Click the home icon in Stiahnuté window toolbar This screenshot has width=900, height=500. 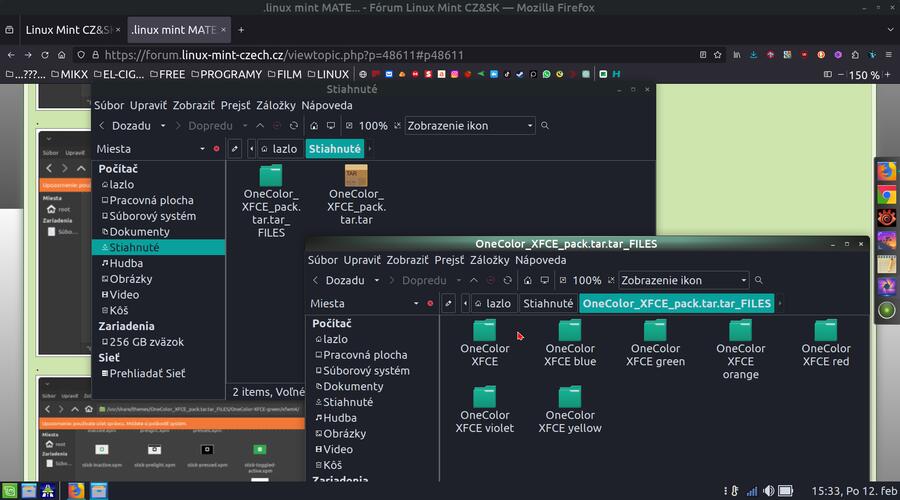click(314, 126)
